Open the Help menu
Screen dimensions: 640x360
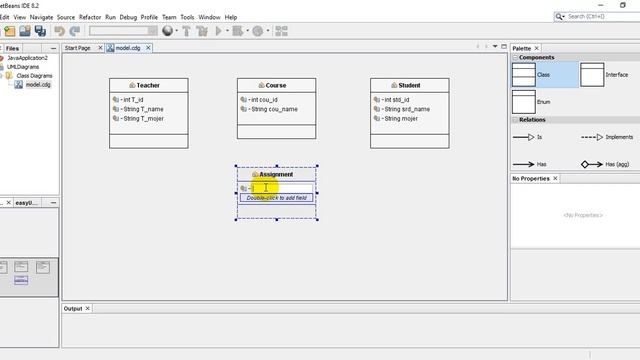(x=231, y=17)
